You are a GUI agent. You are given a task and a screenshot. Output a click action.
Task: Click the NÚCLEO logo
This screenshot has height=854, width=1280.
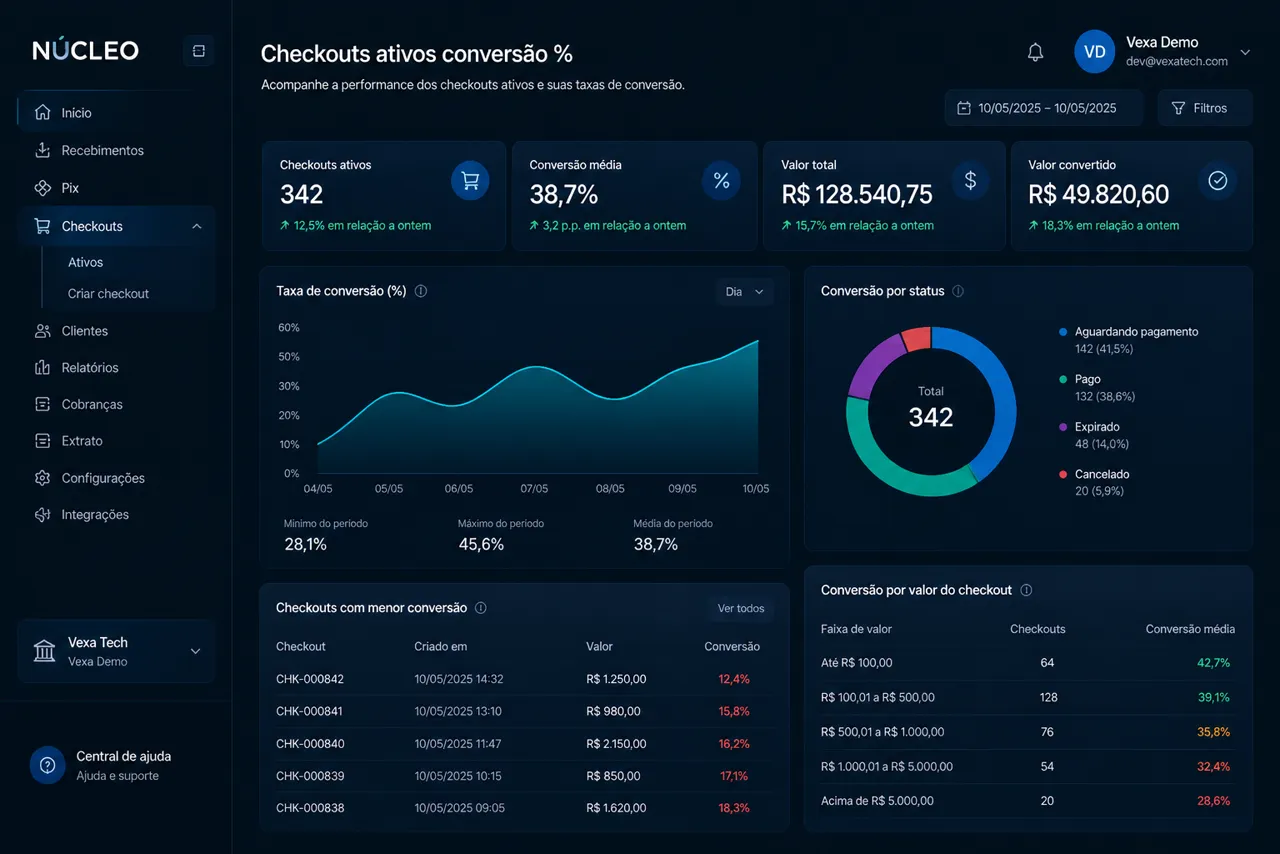86,50
